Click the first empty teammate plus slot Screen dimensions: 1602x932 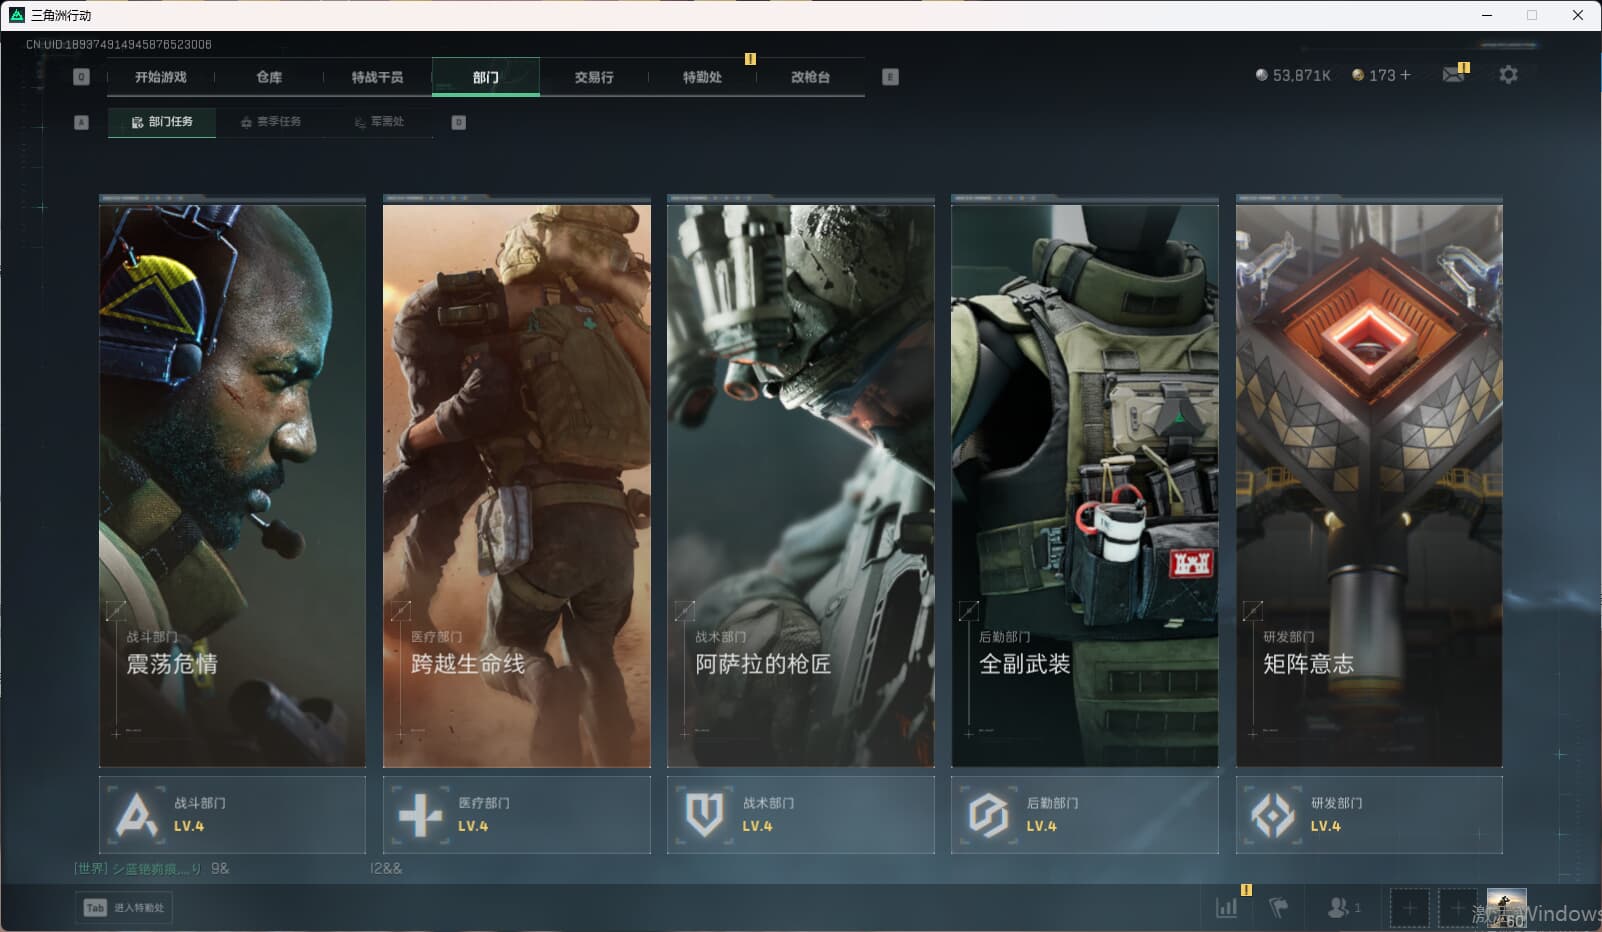click(x=1409, y=908)
